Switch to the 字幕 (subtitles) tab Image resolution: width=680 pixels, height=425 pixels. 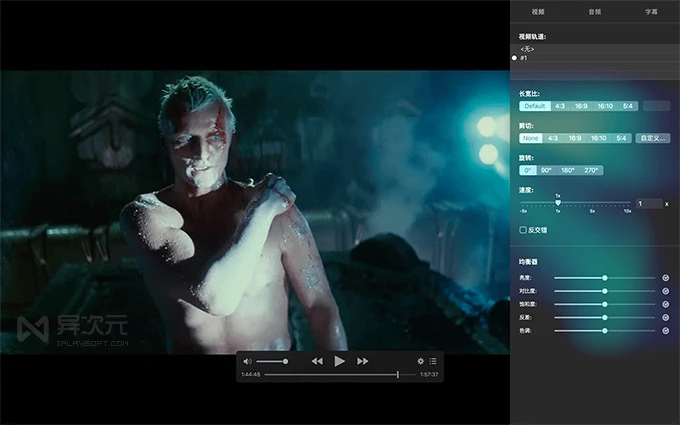(x=651, y=12)
